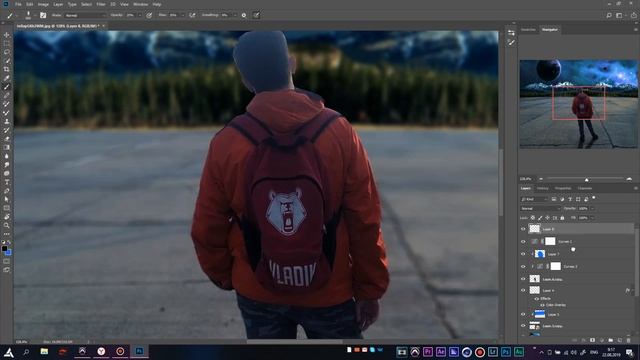
Task: Toggle the Color Overlay effect visibility
Action: click(542, 305)
